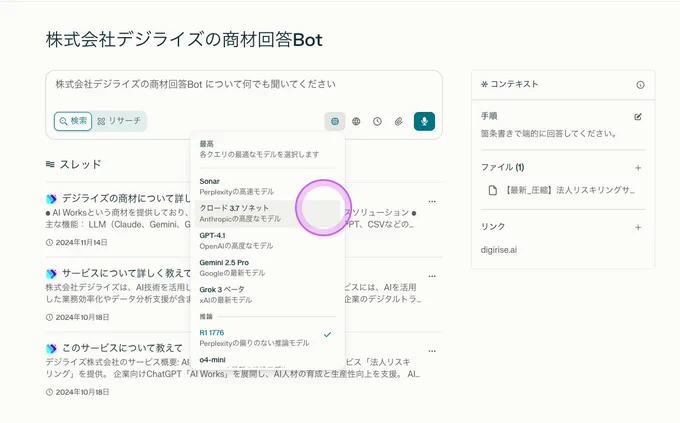Open thread サービスについて詳しく教えて

coord(126,273)
